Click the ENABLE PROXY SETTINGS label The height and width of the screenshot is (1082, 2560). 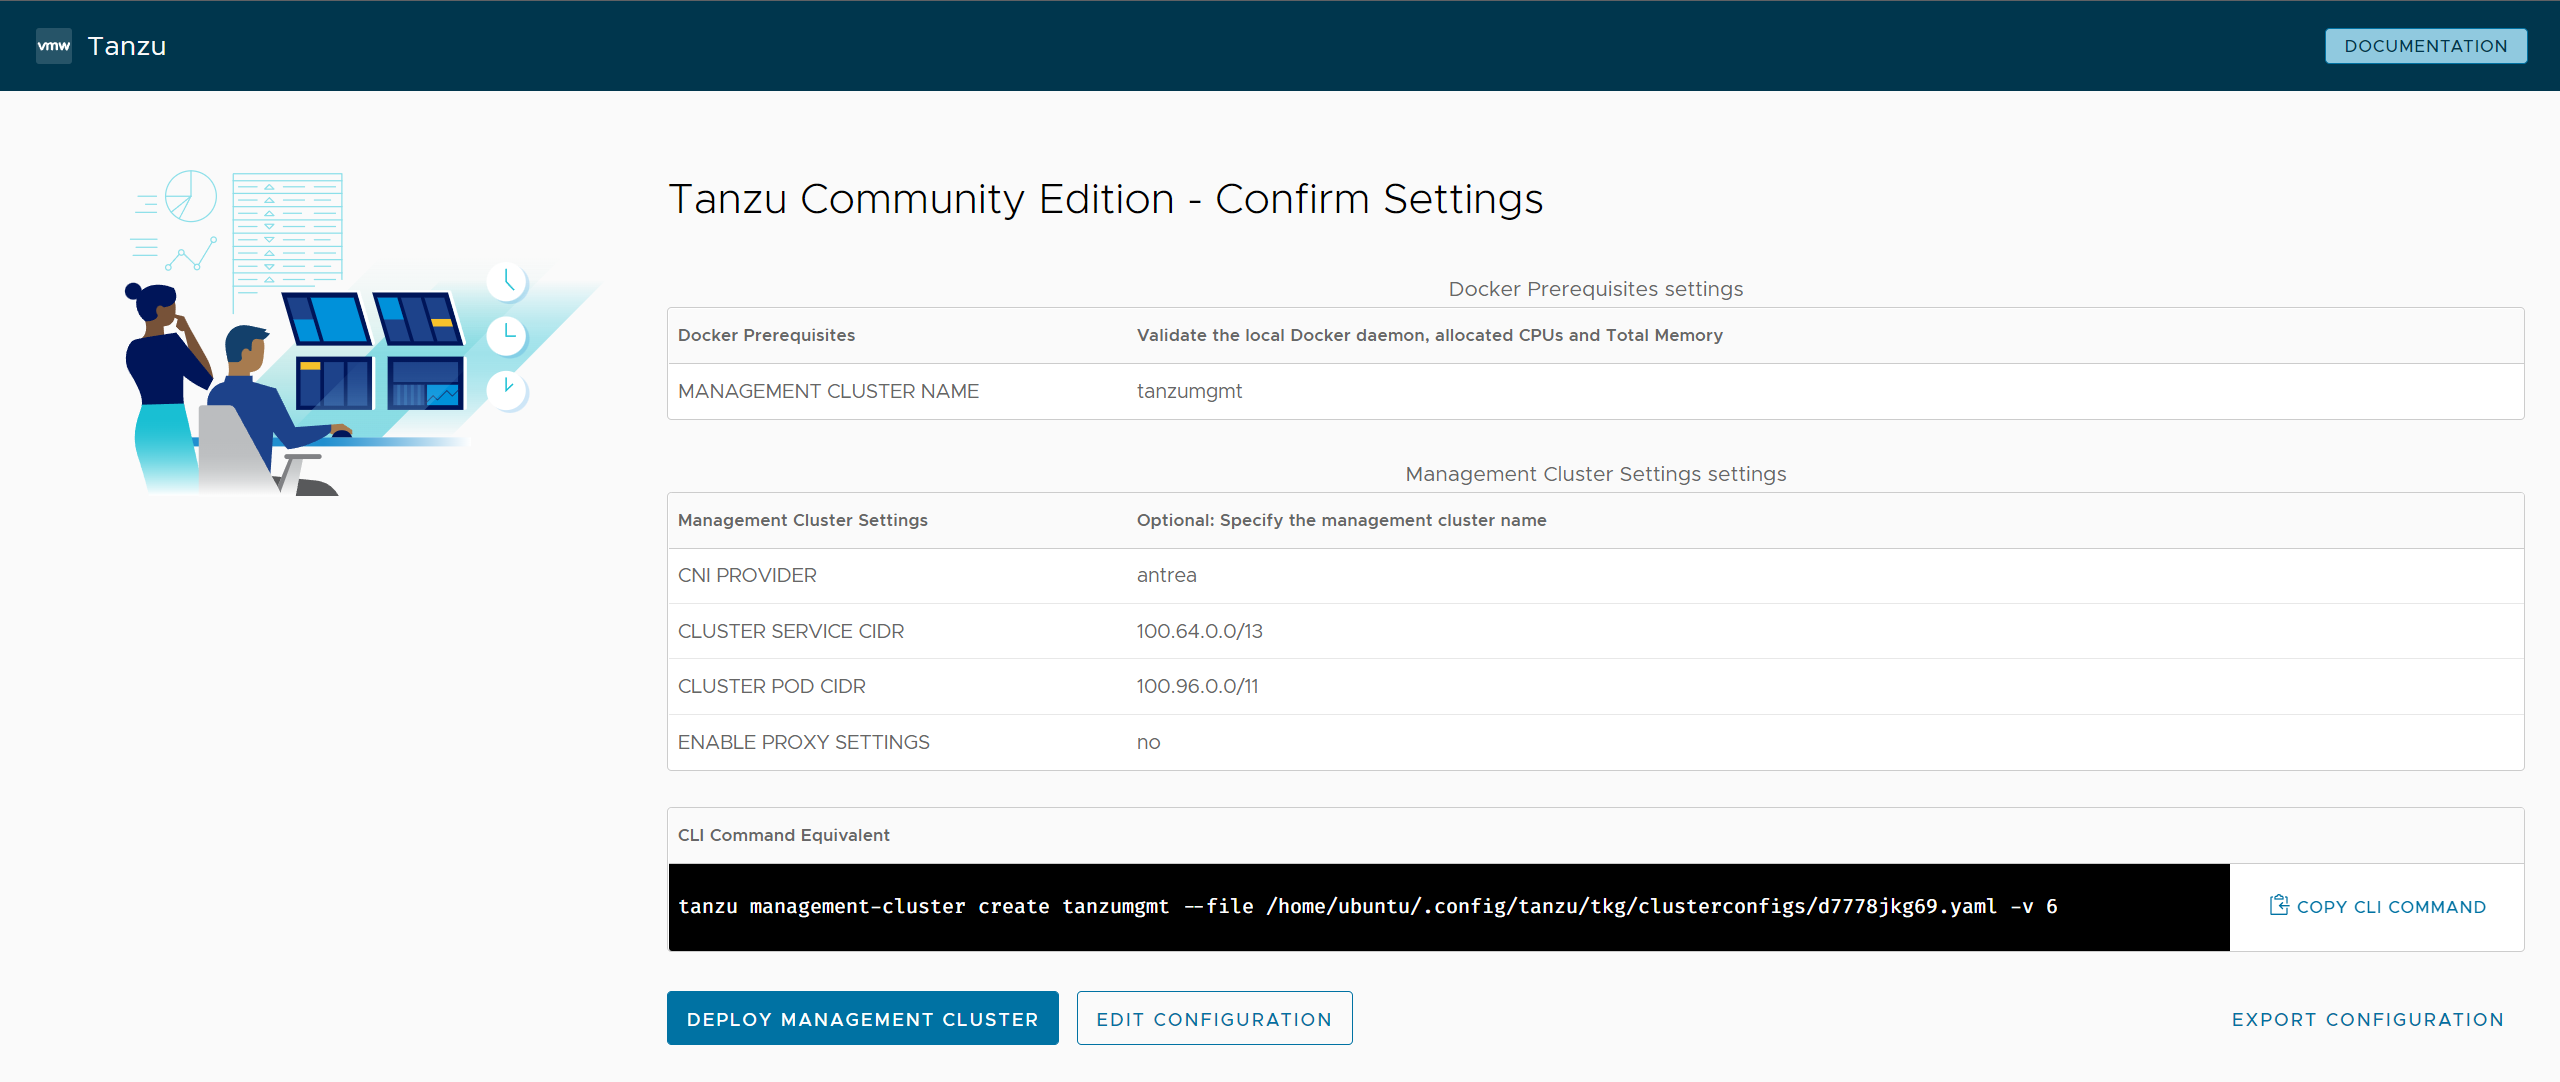(x=804, y=742)
